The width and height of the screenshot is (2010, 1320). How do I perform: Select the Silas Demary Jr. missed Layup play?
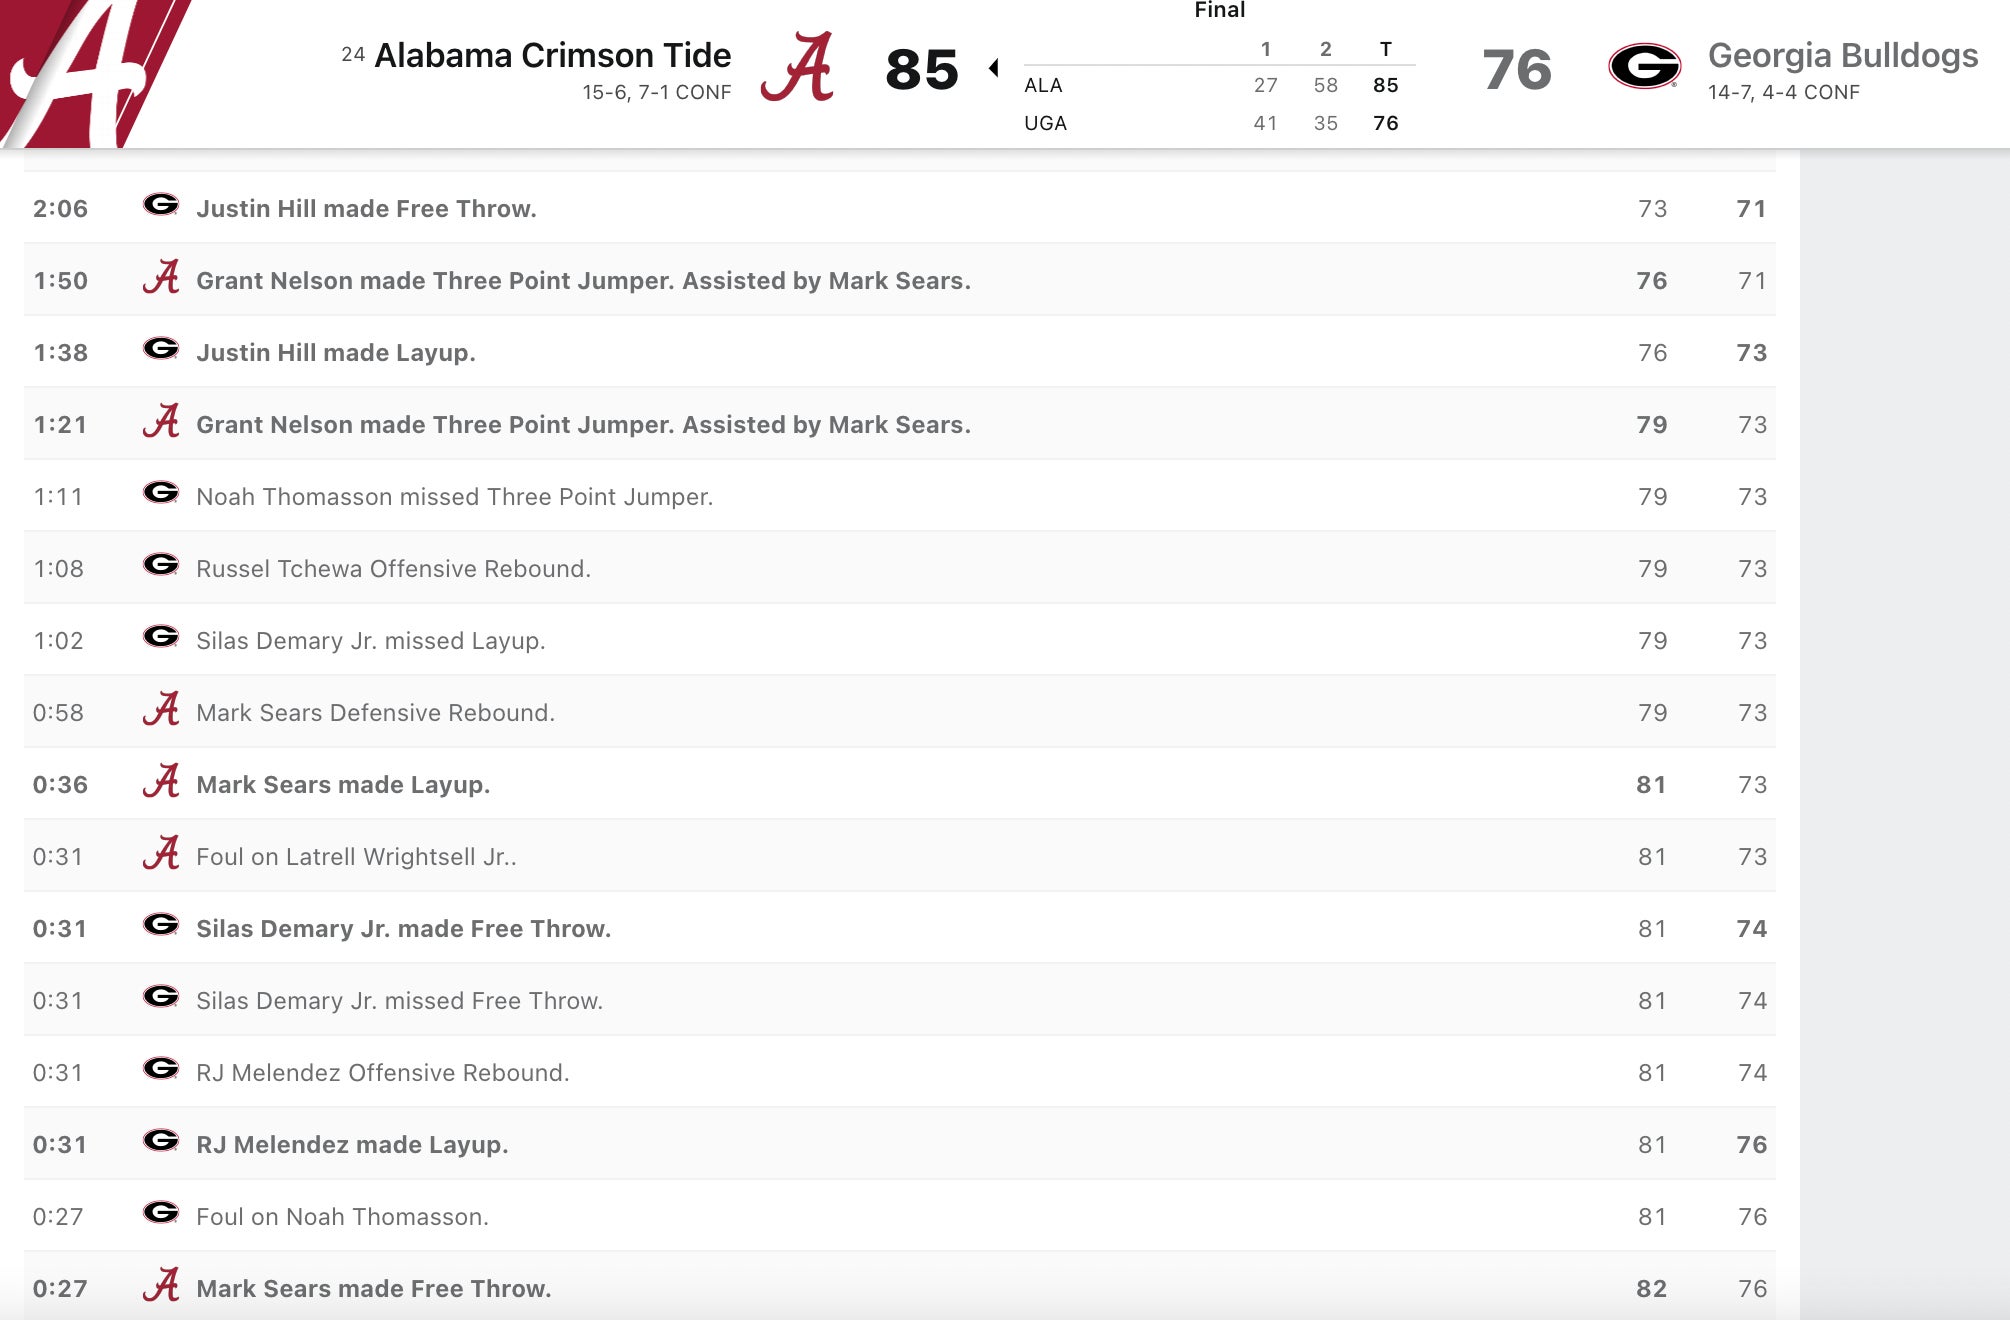[370, 641]
